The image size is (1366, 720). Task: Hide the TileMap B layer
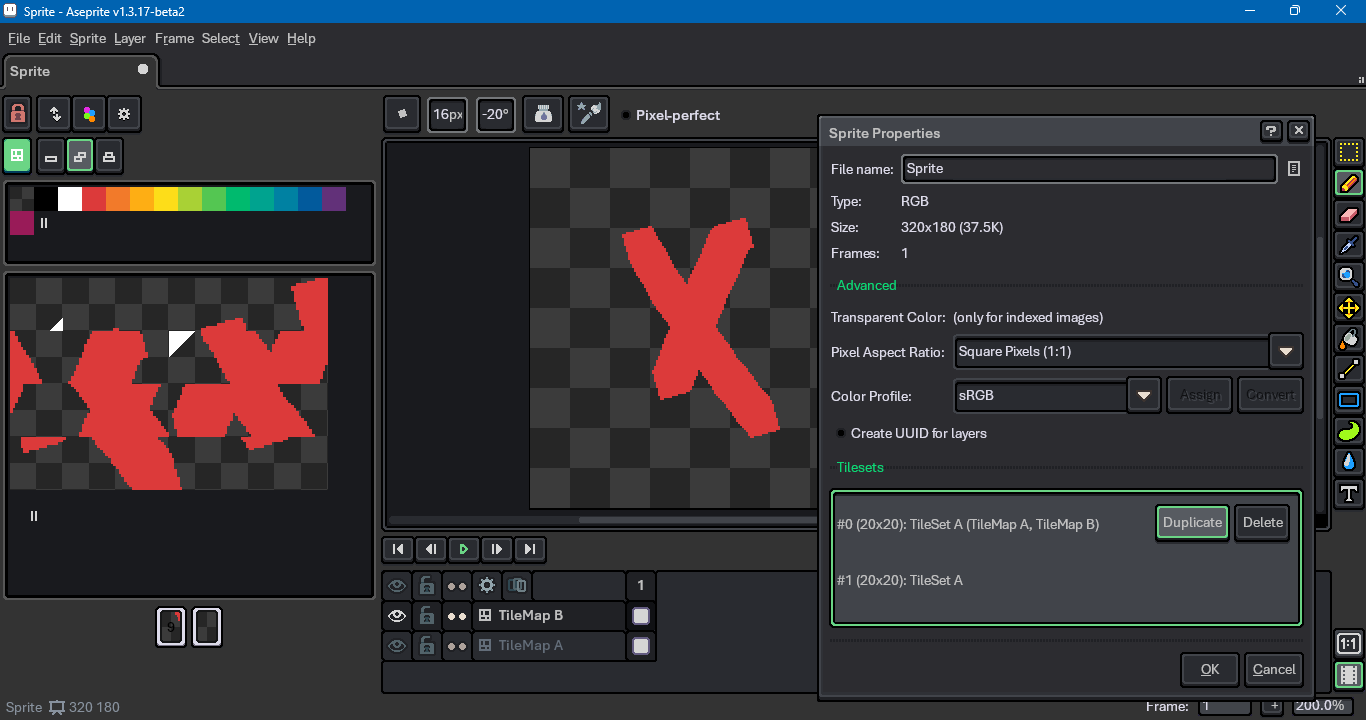(397, 616)
